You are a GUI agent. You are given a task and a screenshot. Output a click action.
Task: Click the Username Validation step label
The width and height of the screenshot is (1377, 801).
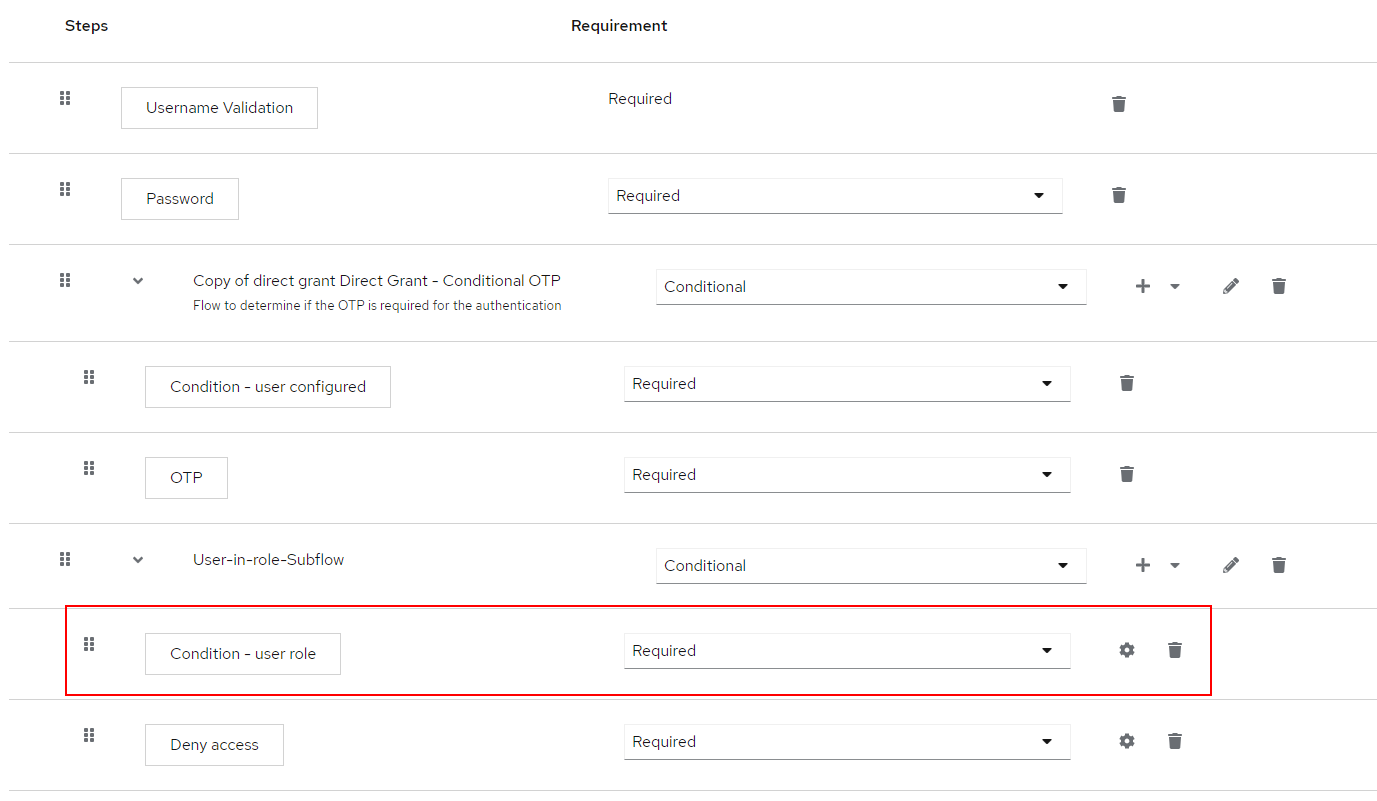[x=218, y=107]
